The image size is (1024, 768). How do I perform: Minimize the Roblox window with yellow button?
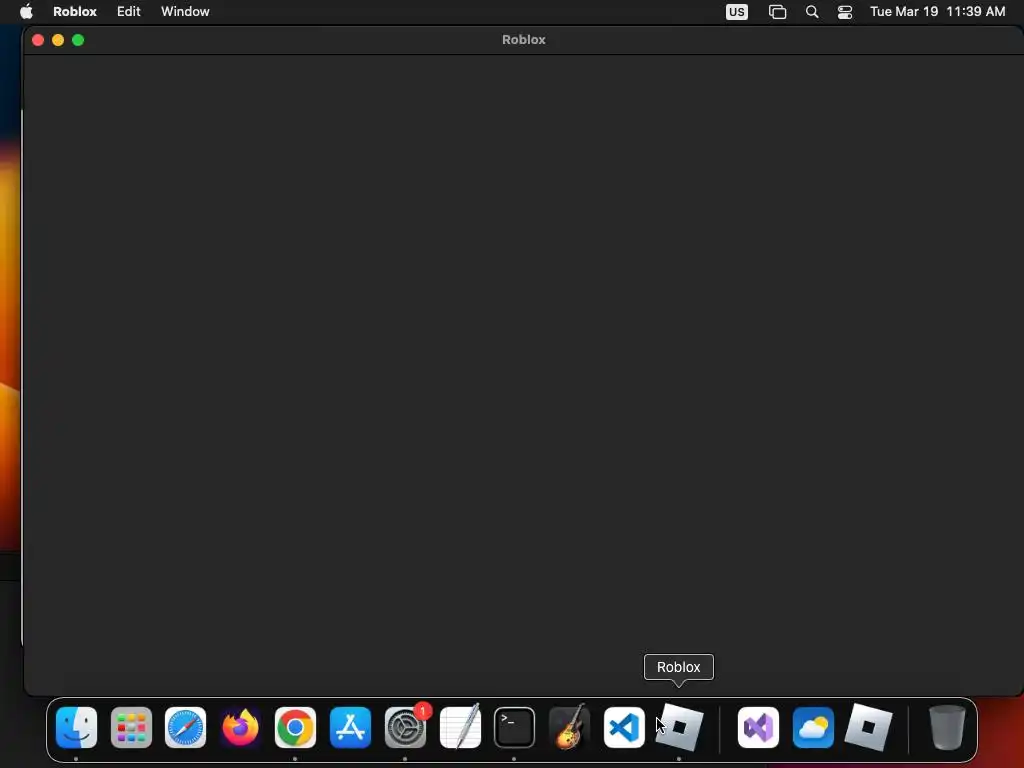point(58,40)
